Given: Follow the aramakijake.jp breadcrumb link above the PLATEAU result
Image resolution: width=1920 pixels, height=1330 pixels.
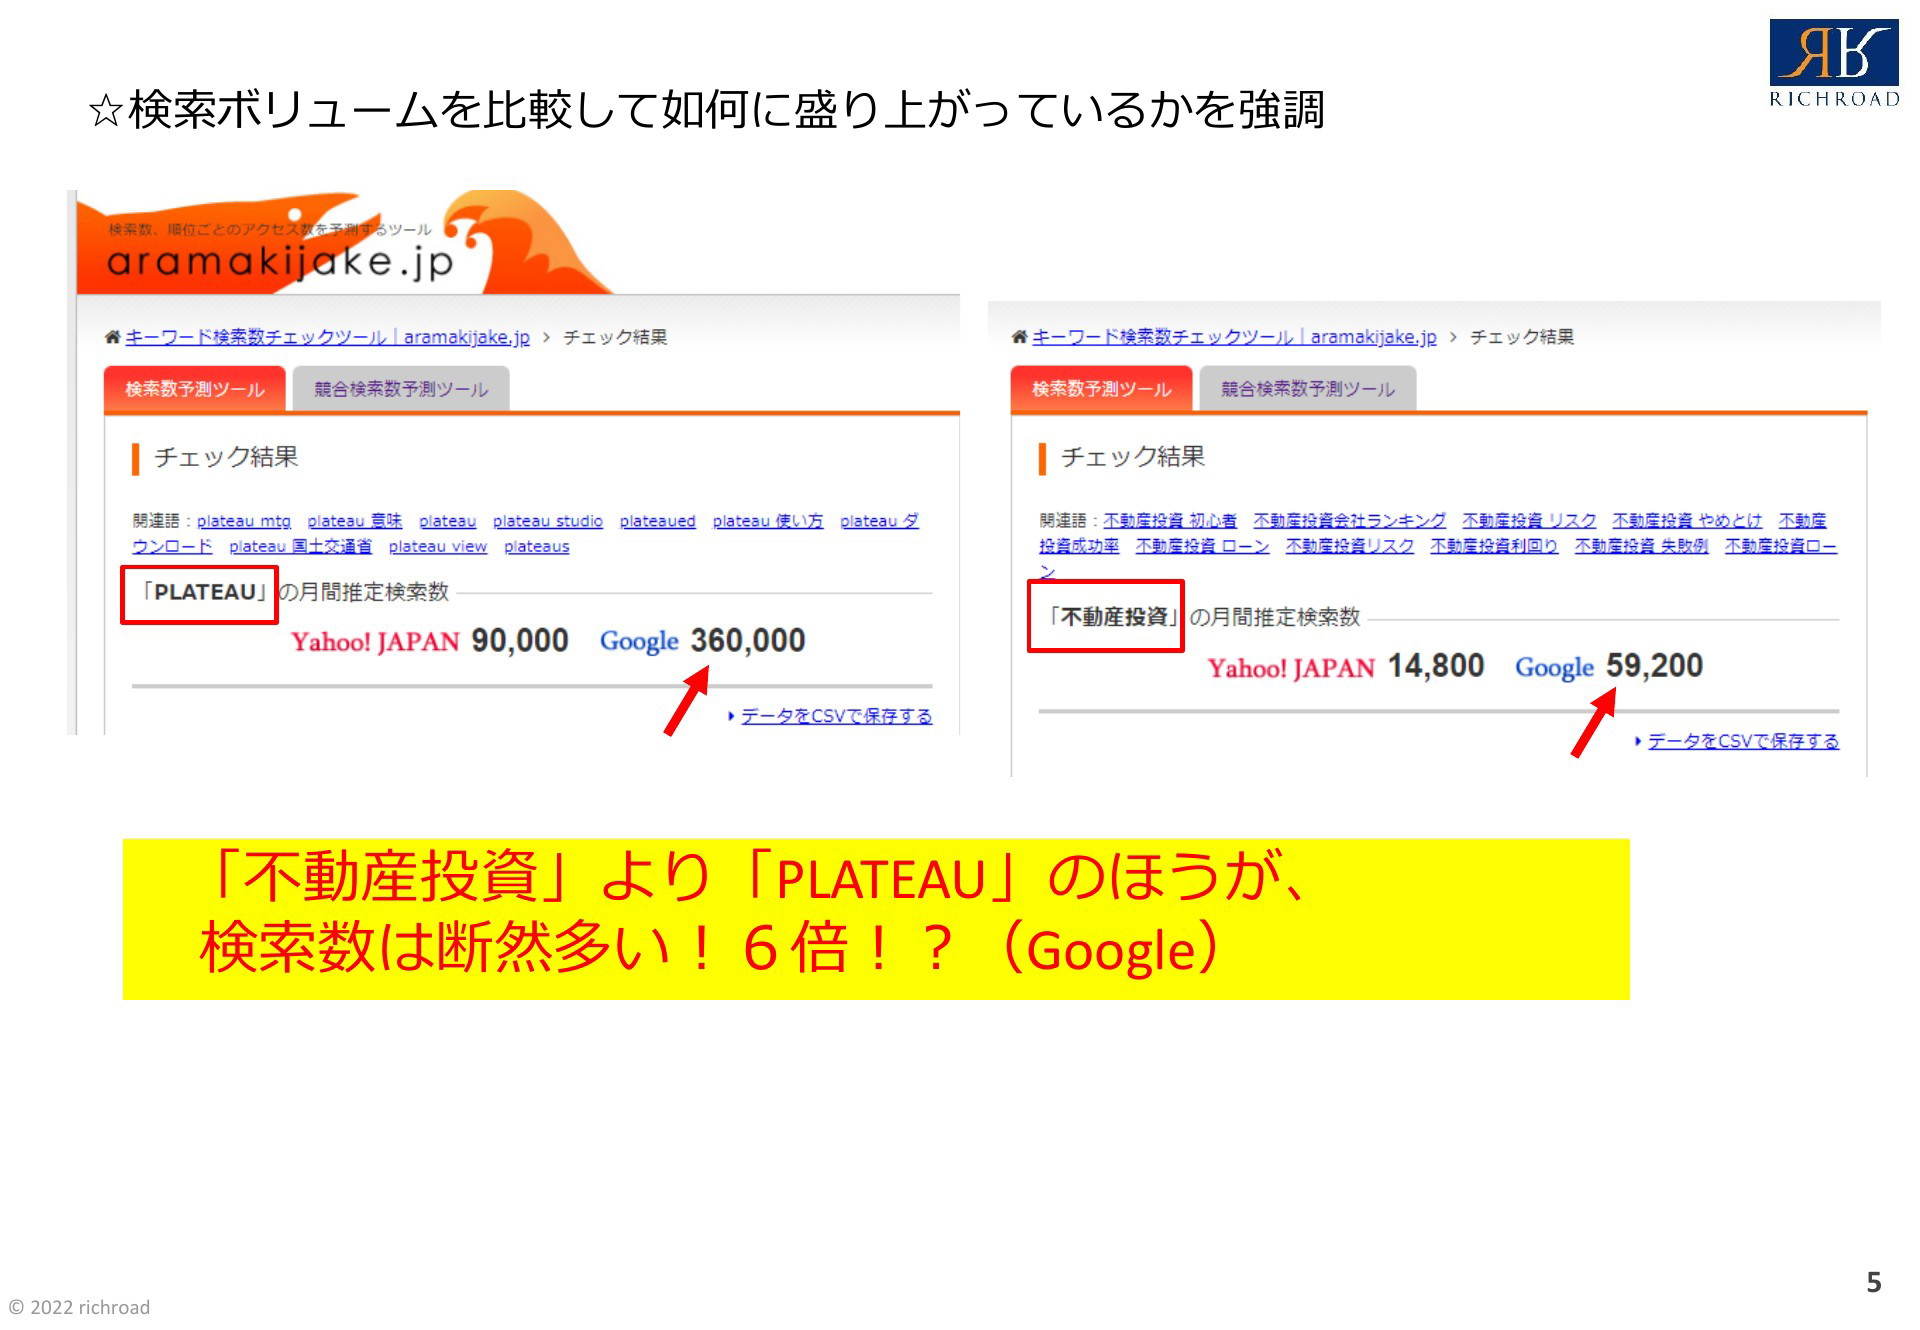Looking at the screenshot, I should (x=327, y=337).
